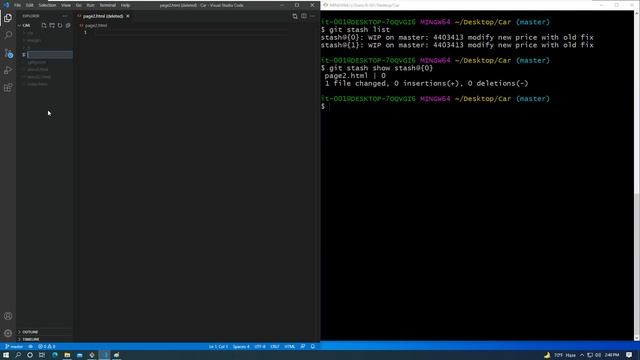Open the Accounts menu icon

[8, 316]
